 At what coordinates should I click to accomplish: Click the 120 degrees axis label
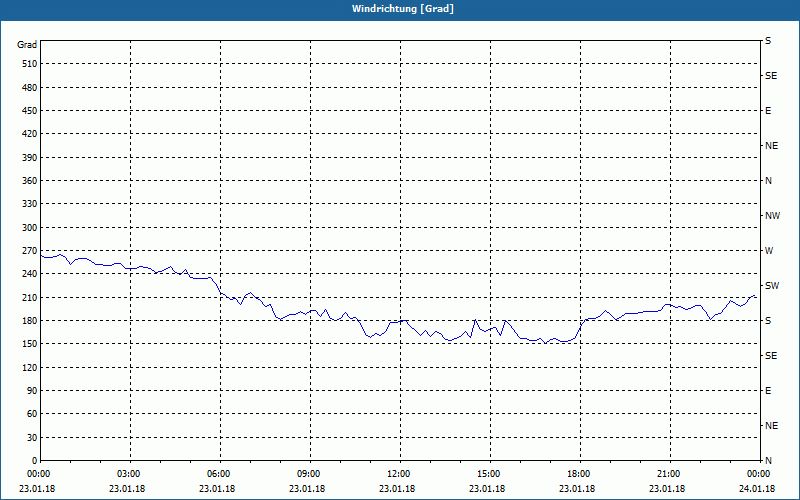point(30,367)
